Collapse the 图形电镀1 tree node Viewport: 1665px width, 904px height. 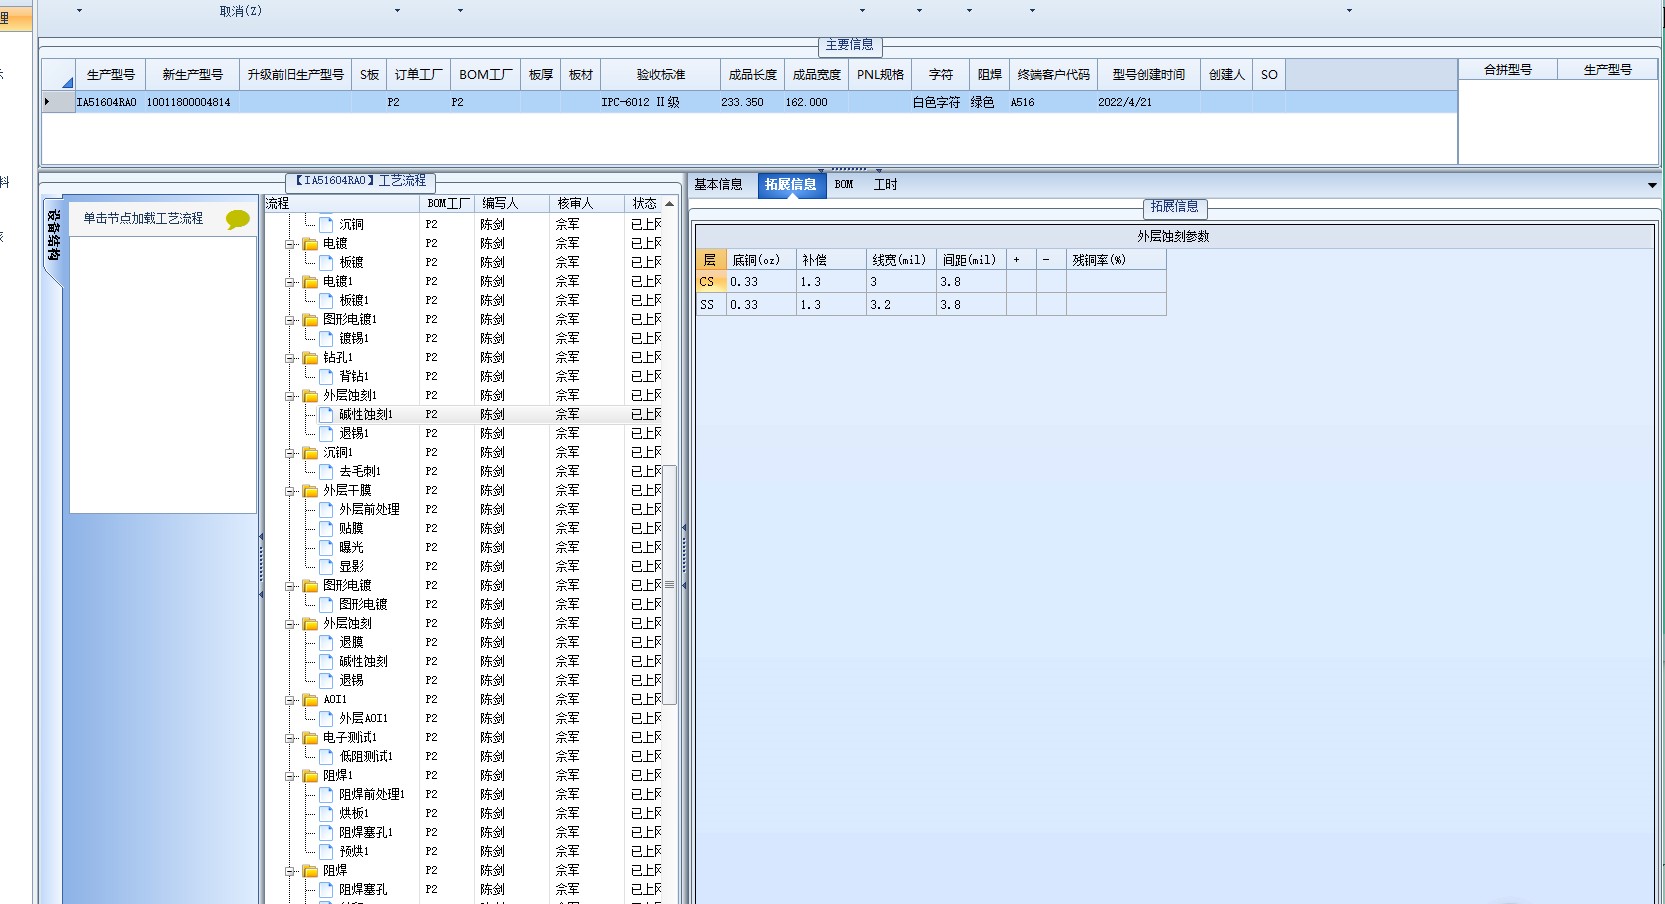(x=290, y=320)
